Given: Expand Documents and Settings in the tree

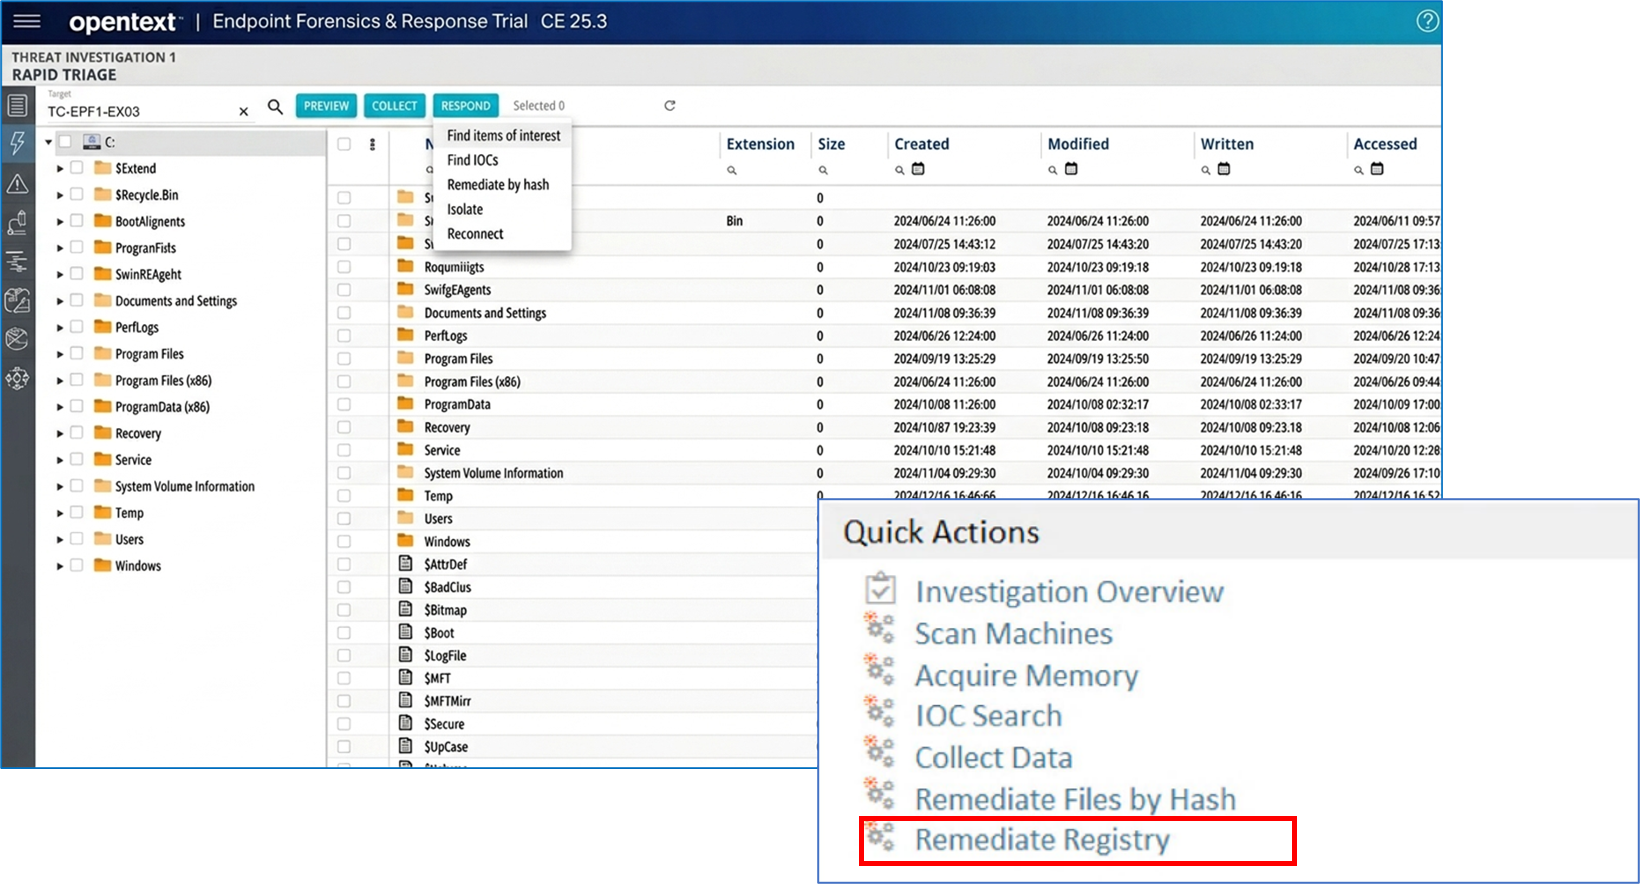Looking at the screenshot, I should 60,301.
